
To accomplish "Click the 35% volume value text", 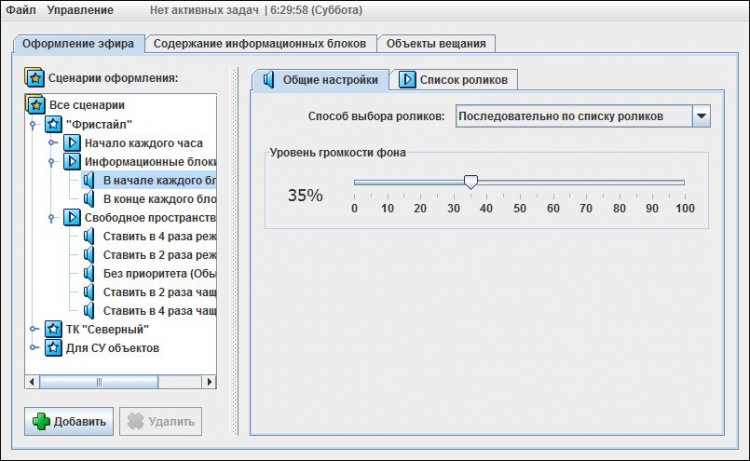I will 305,195.
